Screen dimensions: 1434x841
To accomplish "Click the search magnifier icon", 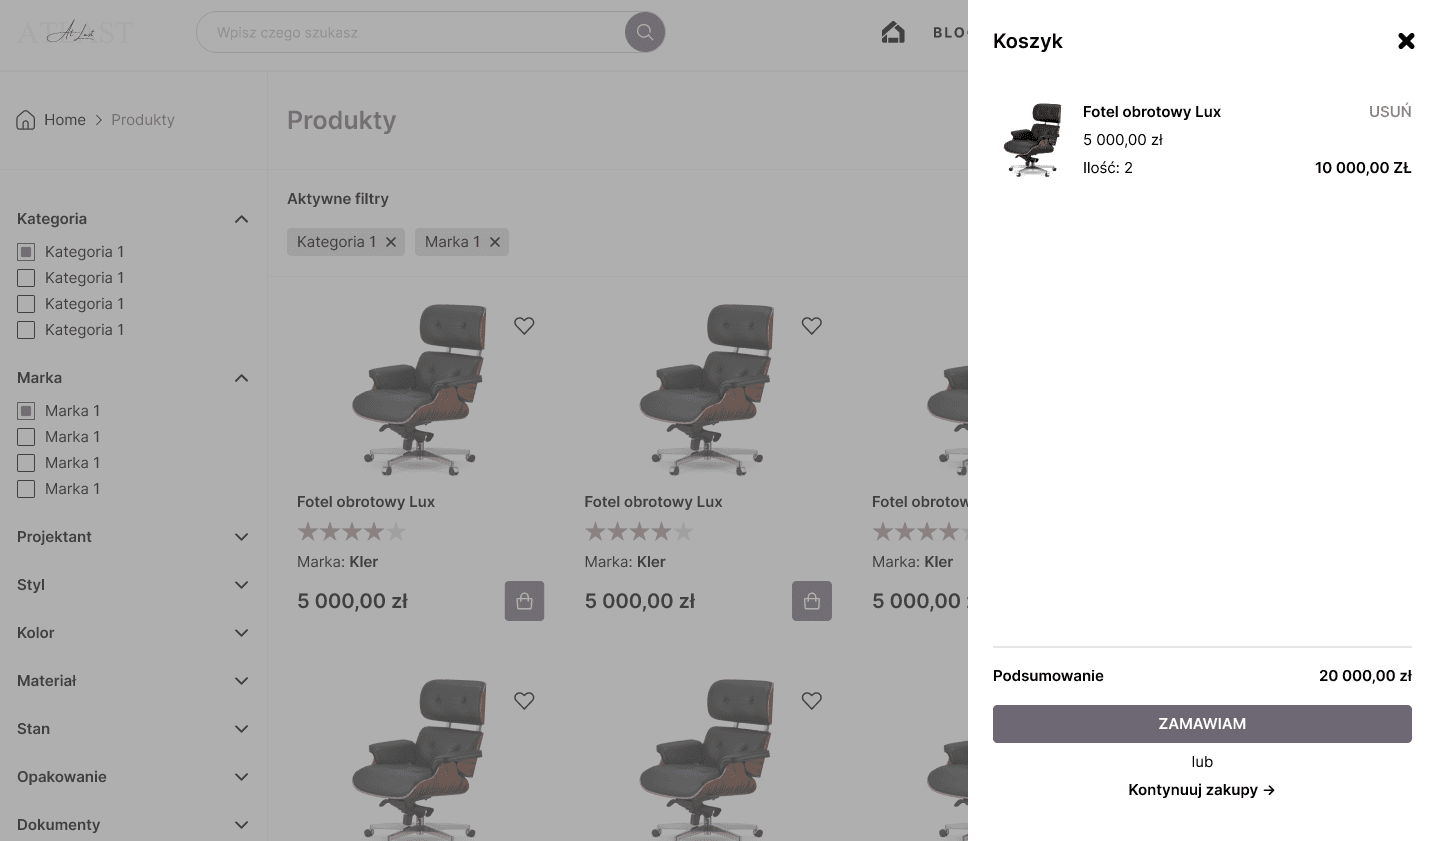I will [644, 31].
